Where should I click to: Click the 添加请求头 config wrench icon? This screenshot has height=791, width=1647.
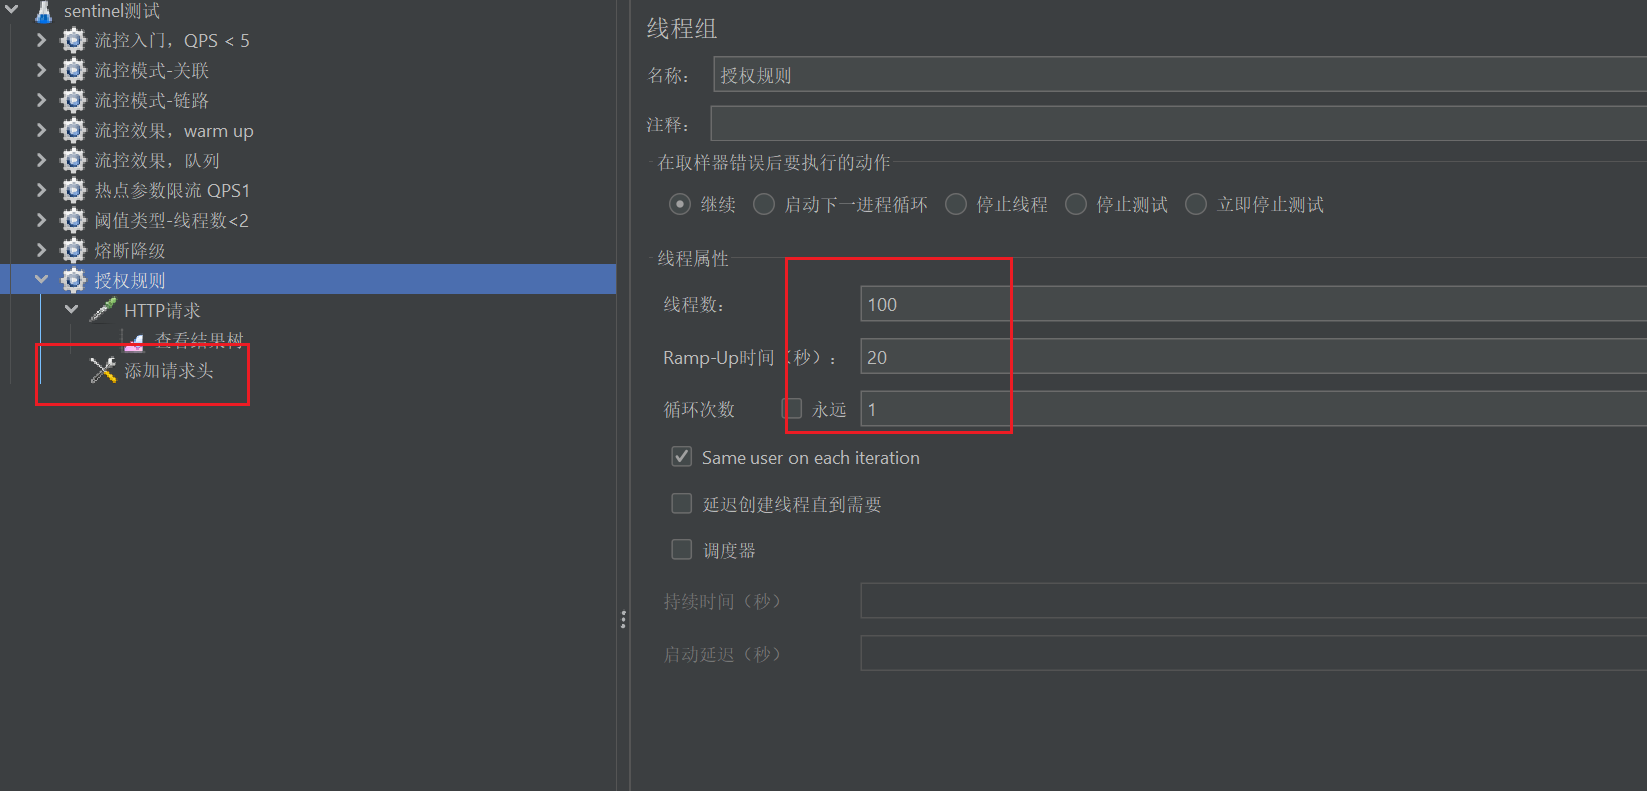click(103, 370)
